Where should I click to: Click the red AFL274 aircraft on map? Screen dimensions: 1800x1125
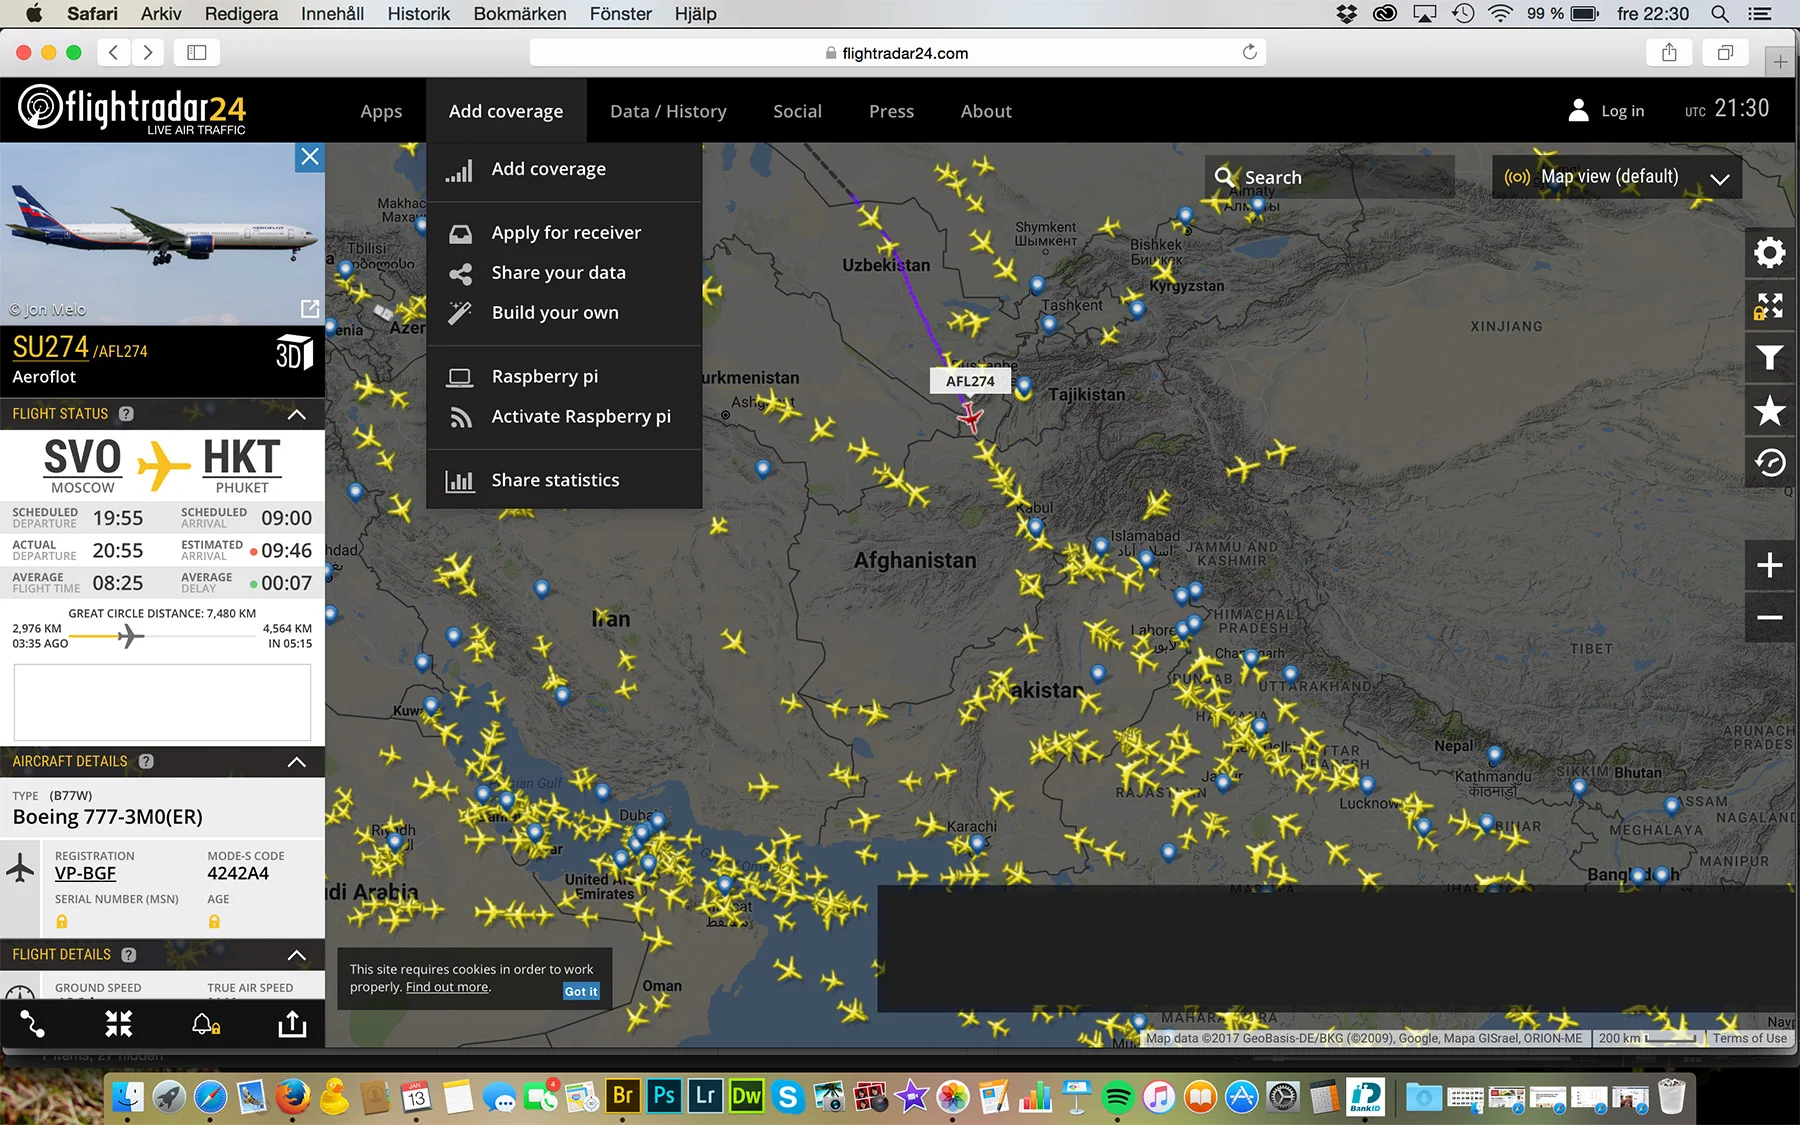pos(969,416)
